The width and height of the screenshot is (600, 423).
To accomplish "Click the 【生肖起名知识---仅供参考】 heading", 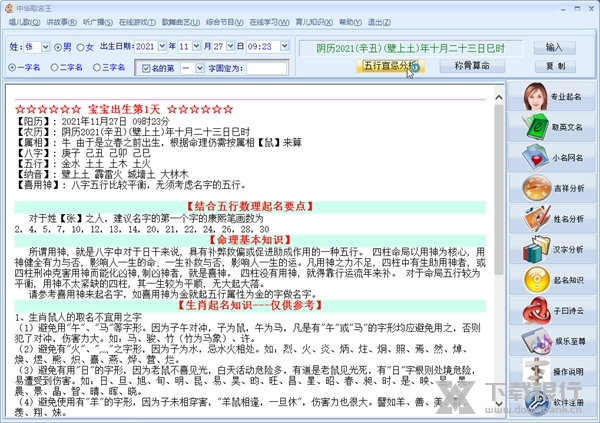I will point(250,305).
